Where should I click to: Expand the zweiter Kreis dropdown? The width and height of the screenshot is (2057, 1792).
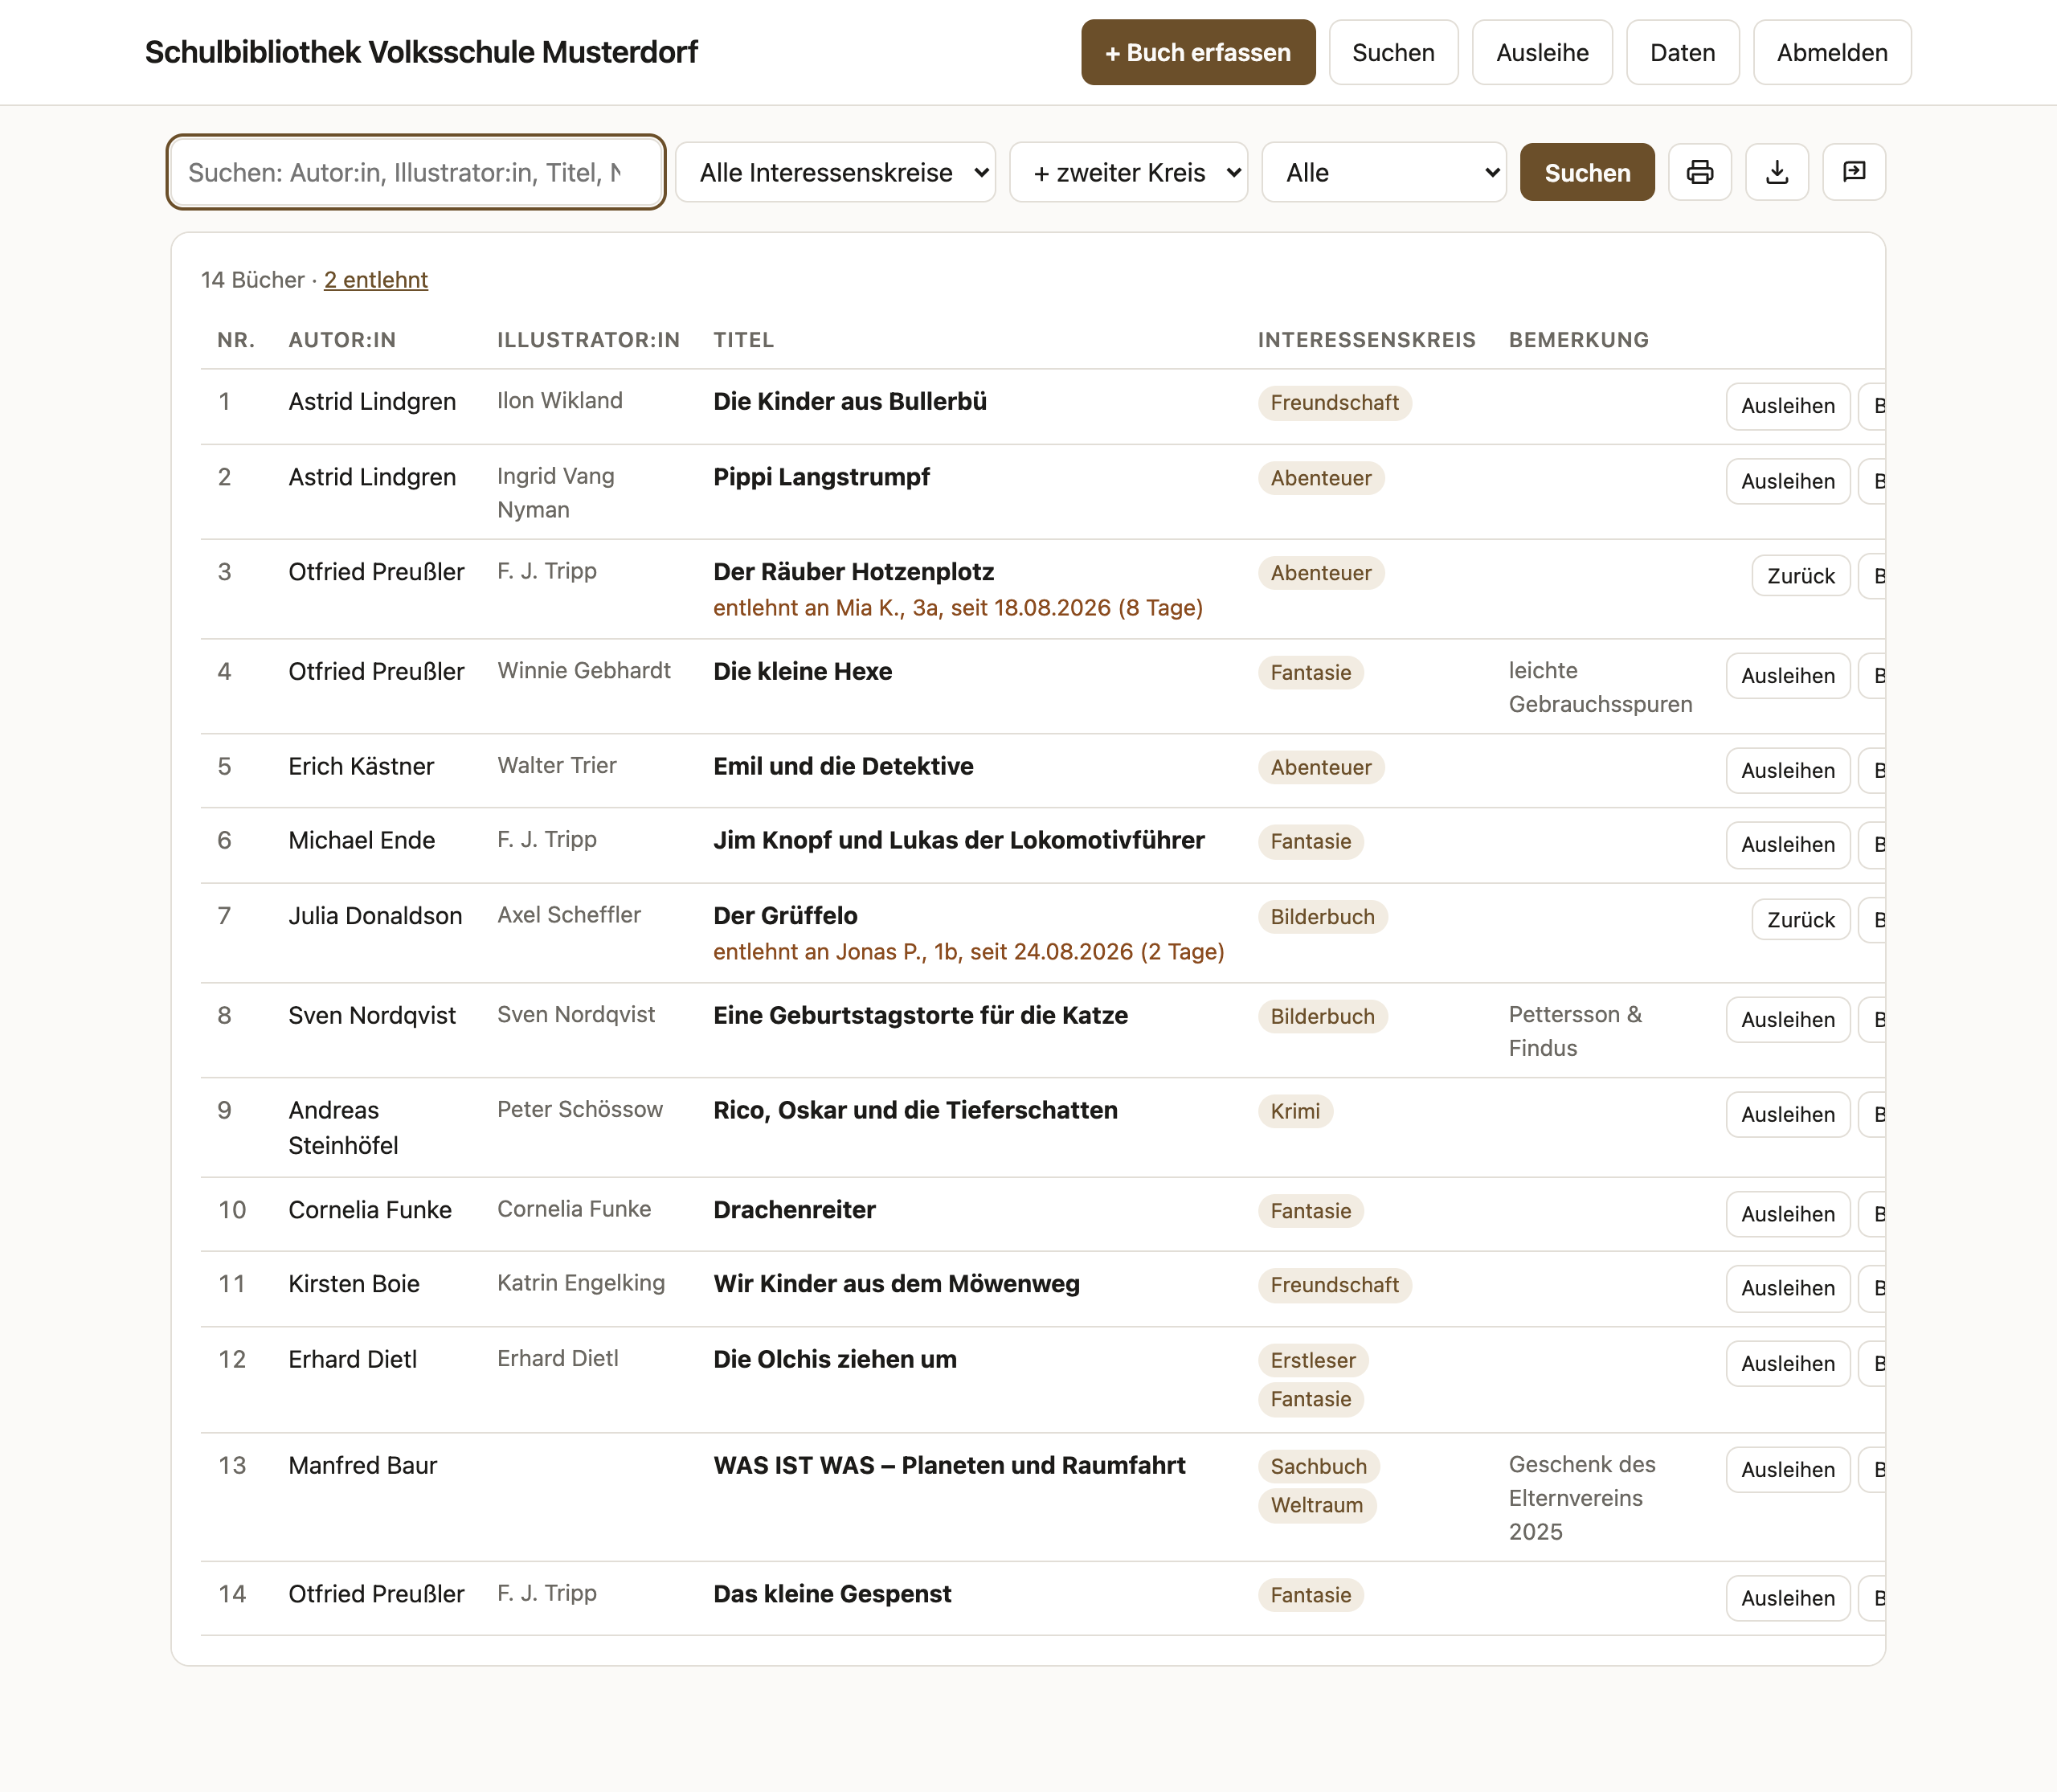[1128, 172]
